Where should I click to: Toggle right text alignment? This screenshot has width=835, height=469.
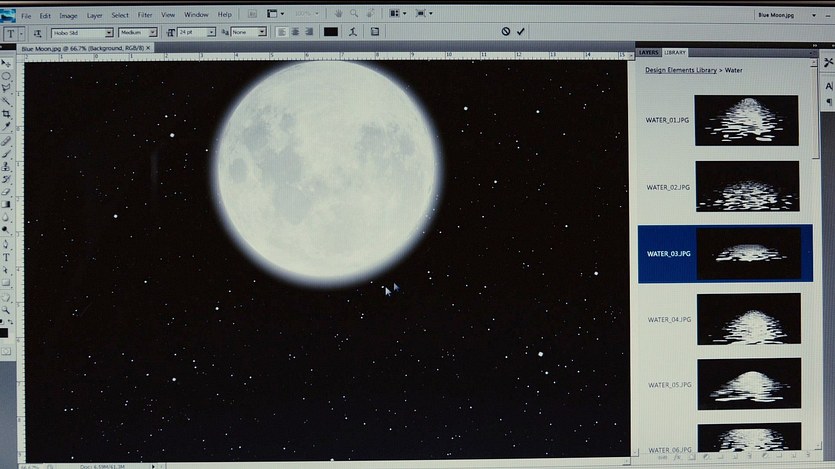coord(308,32)
